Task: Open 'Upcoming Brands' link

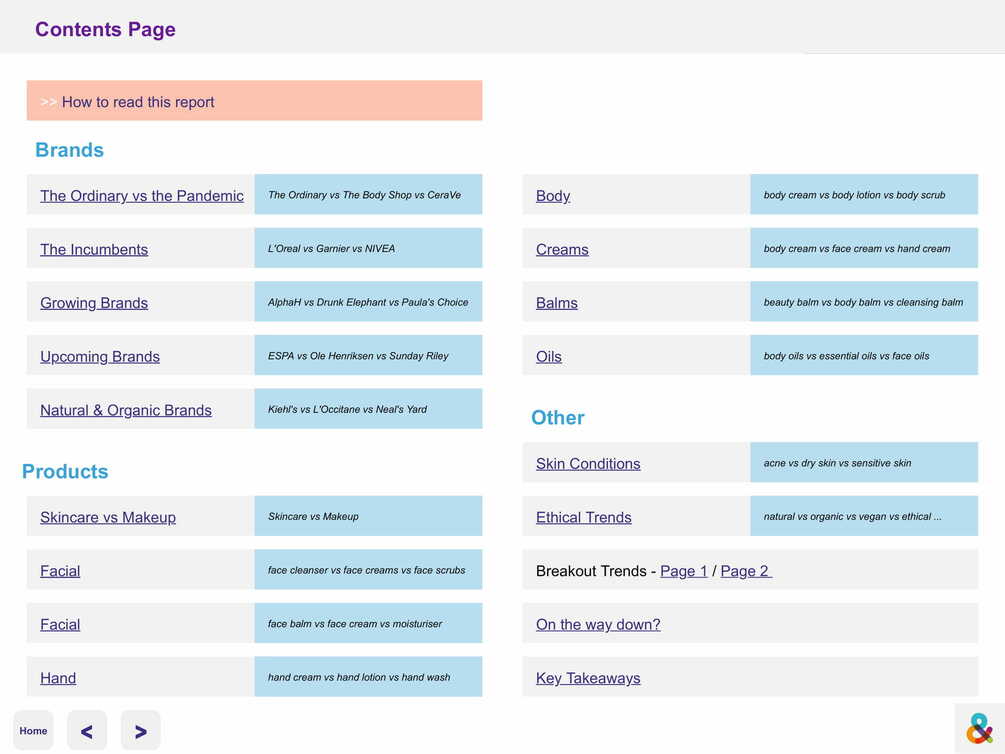Action: [x=100, y=356]
